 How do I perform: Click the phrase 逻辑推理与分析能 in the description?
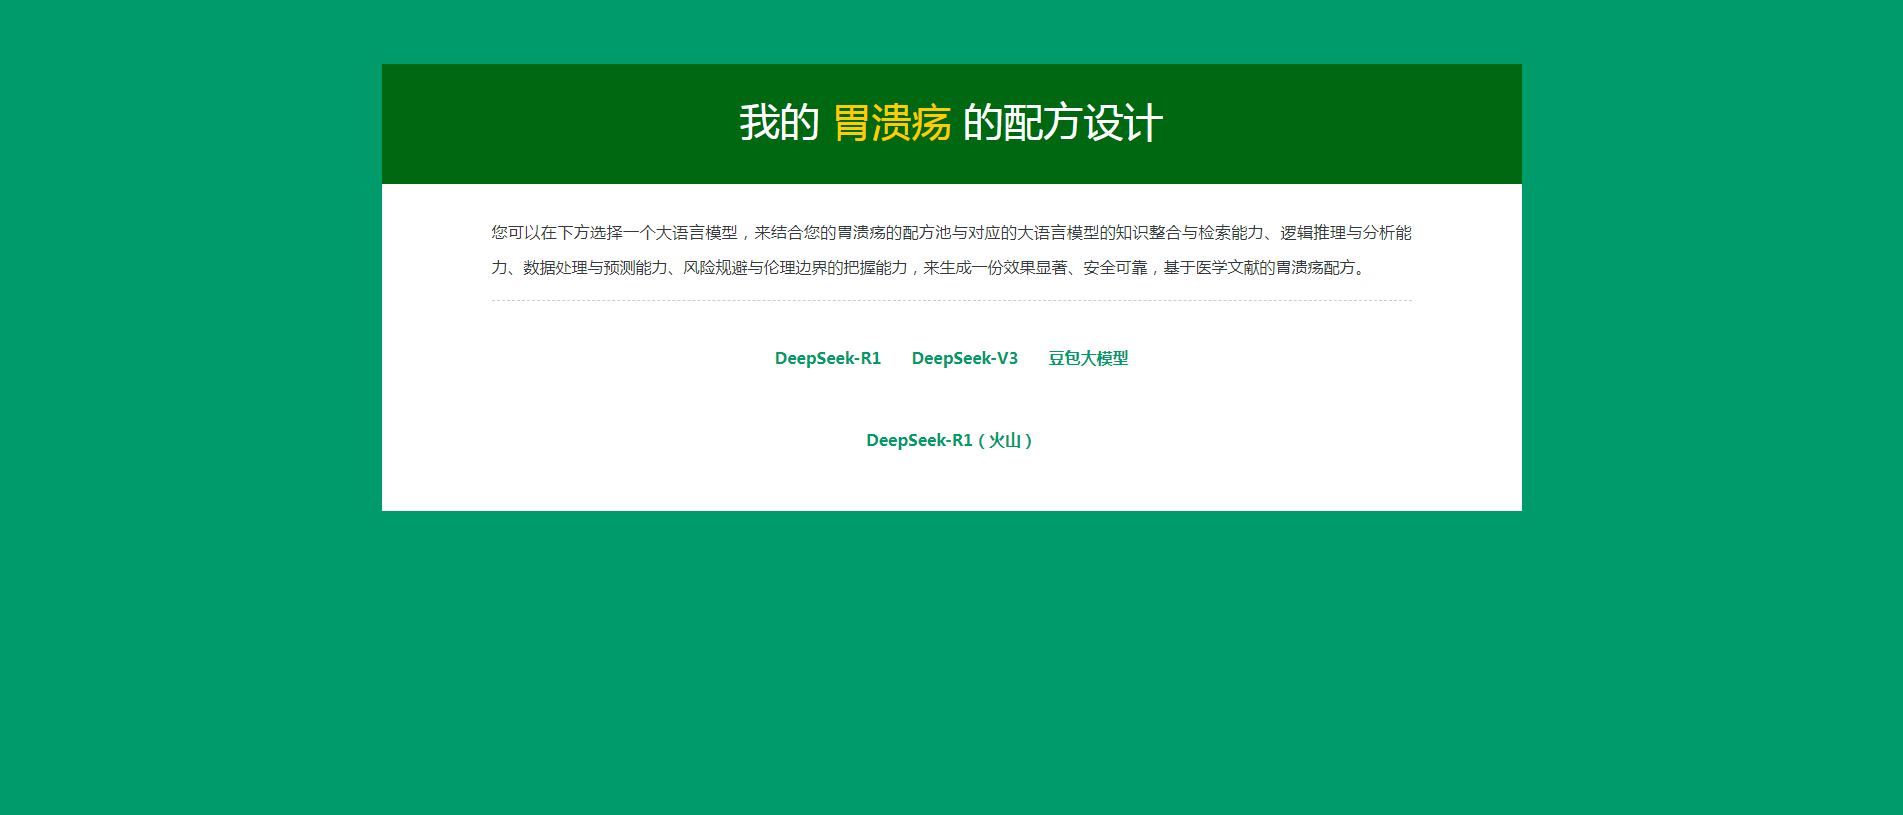pyautogui.click(x=1346, y=233)
